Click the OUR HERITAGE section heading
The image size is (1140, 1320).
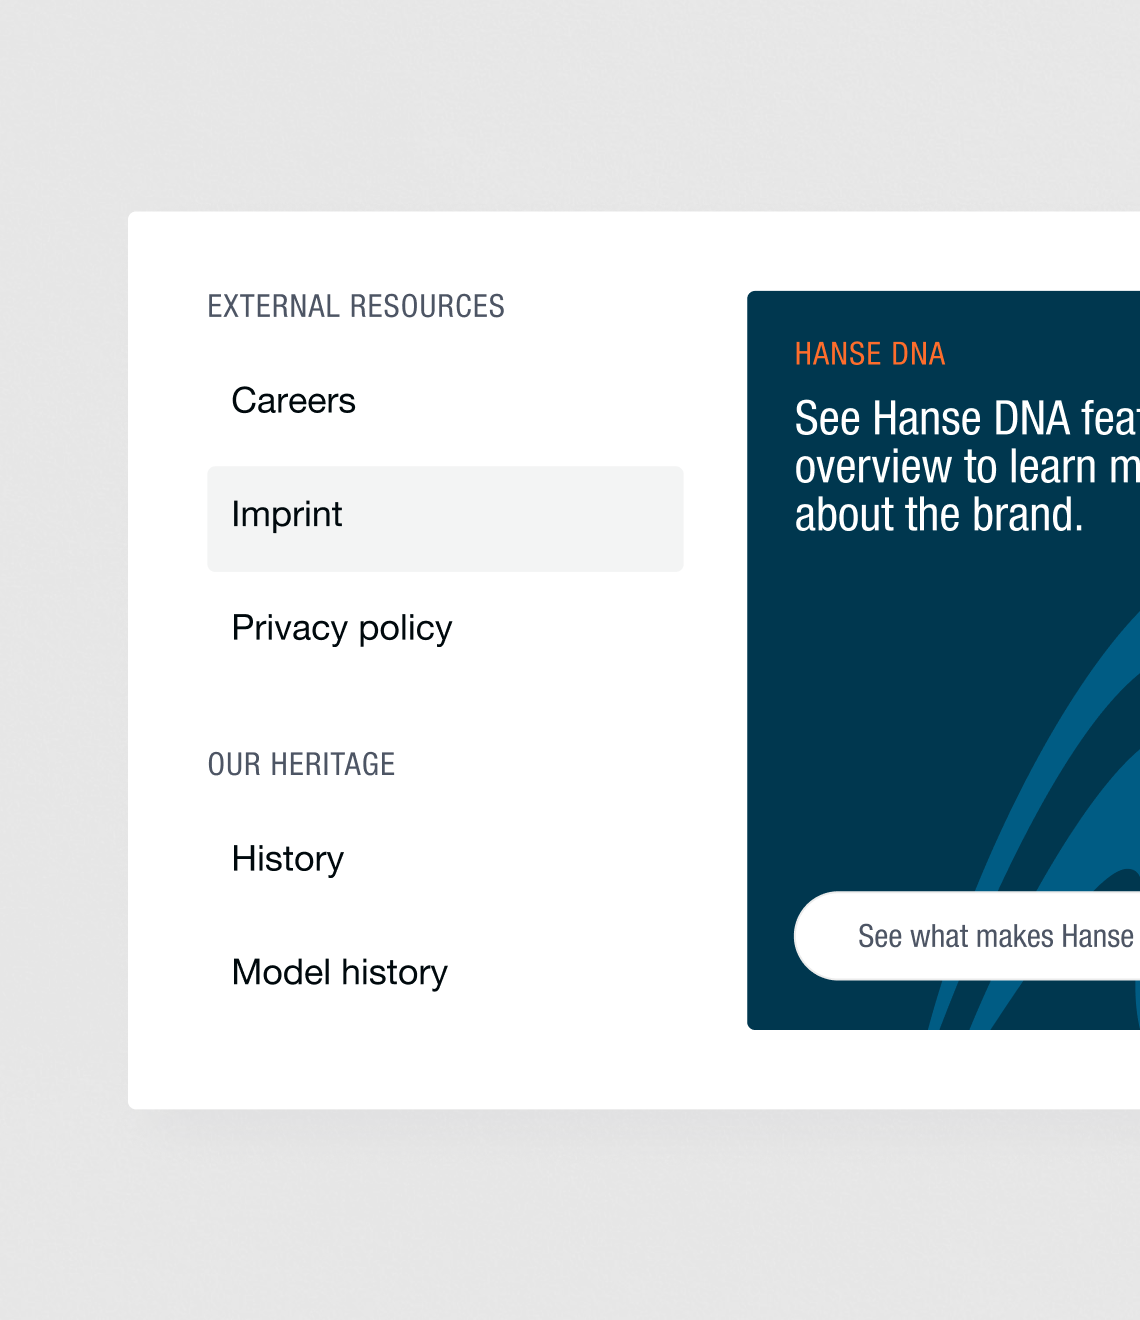302,764
